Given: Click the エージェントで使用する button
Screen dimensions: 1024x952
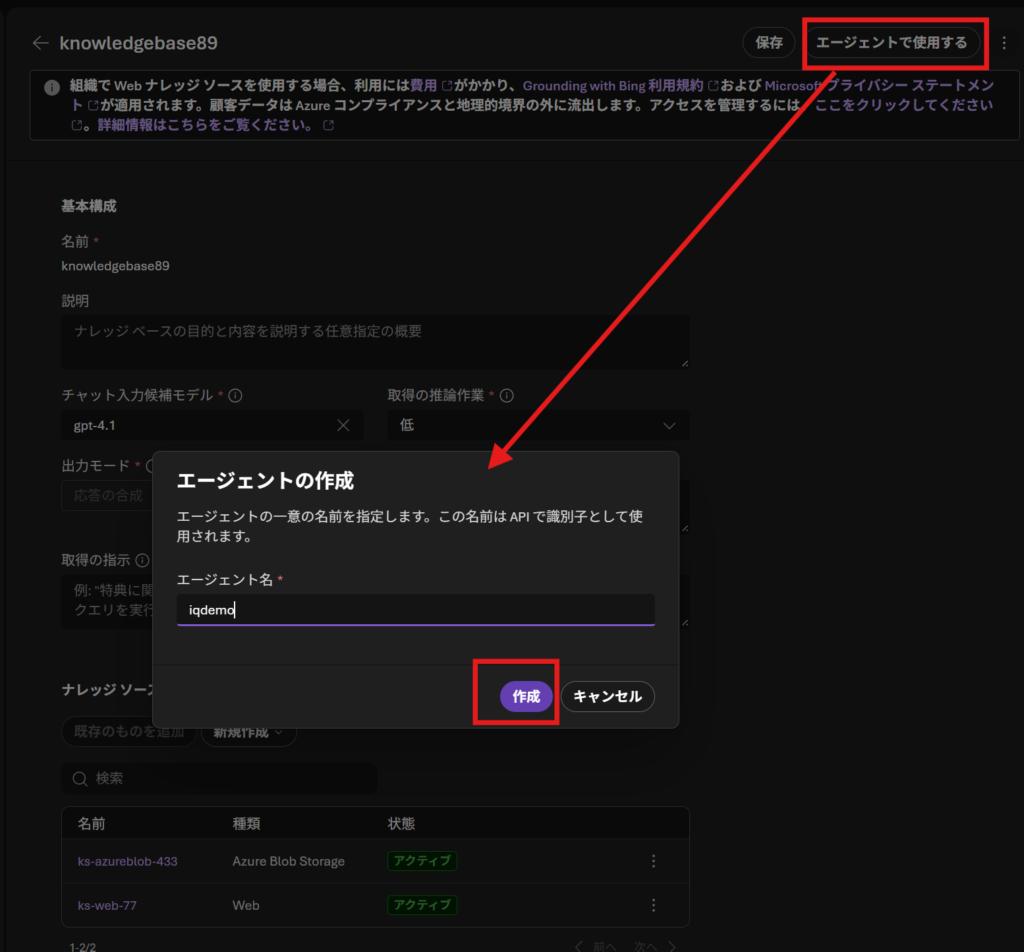Looking at the screenshot, I should [891, 43].
